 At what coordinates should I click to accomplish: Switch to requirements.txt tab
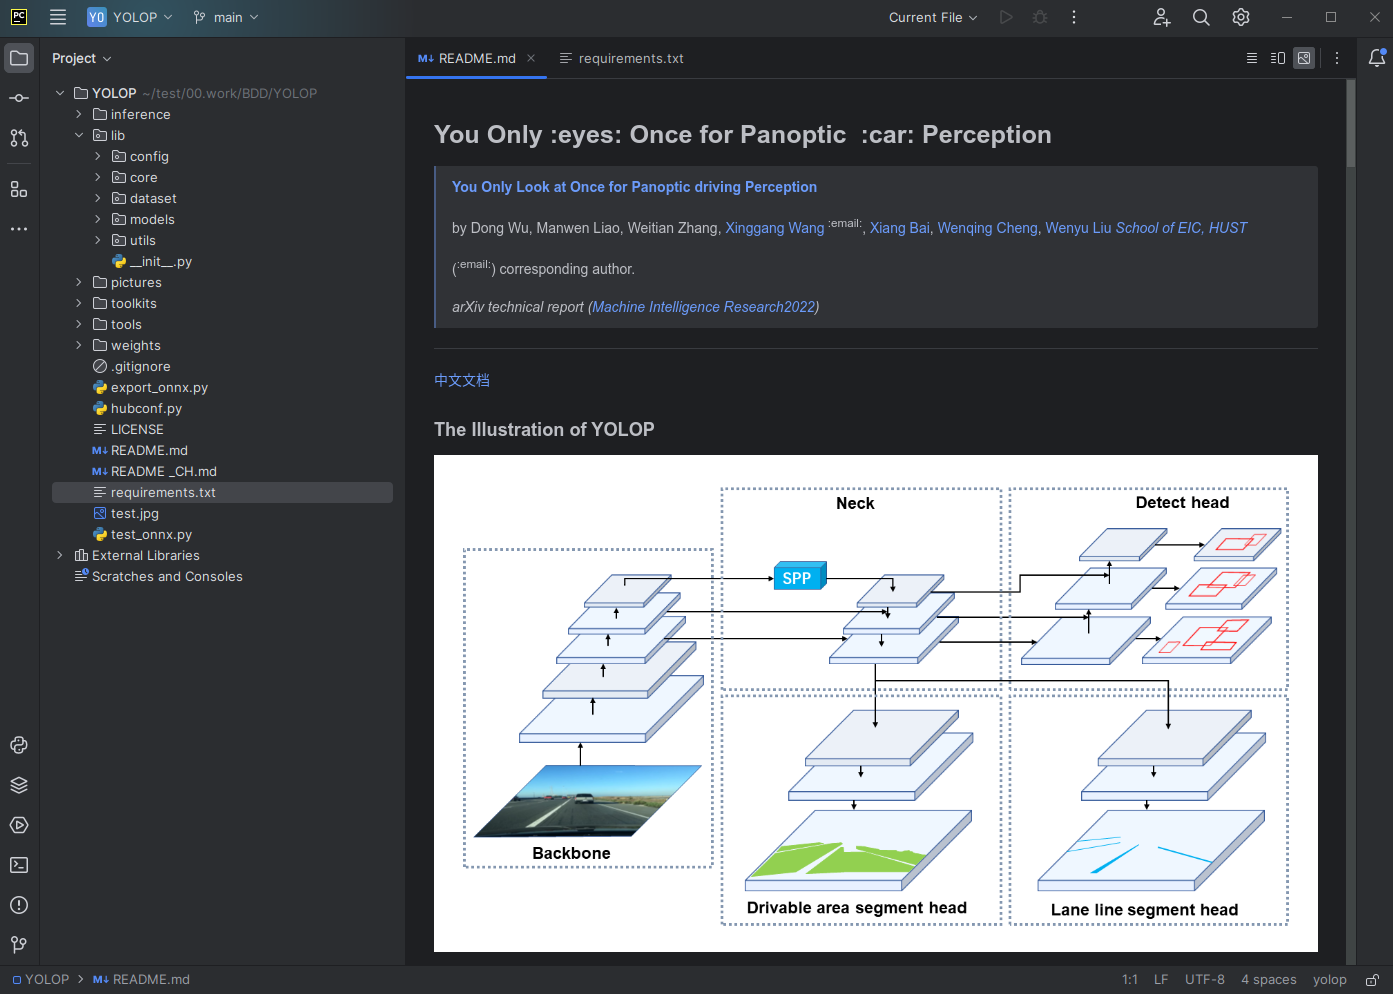[x=621, y=58]
